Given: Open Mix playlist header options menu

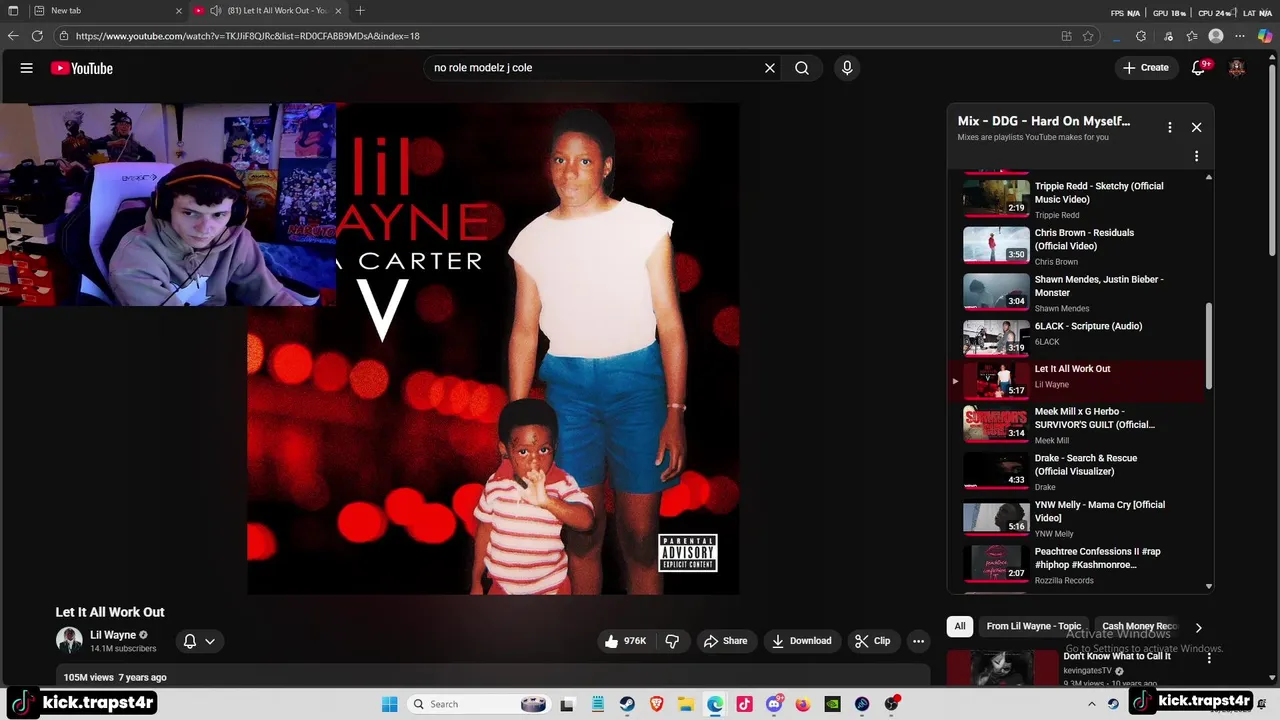Looking at the screenshot, I should point(1169,127).
